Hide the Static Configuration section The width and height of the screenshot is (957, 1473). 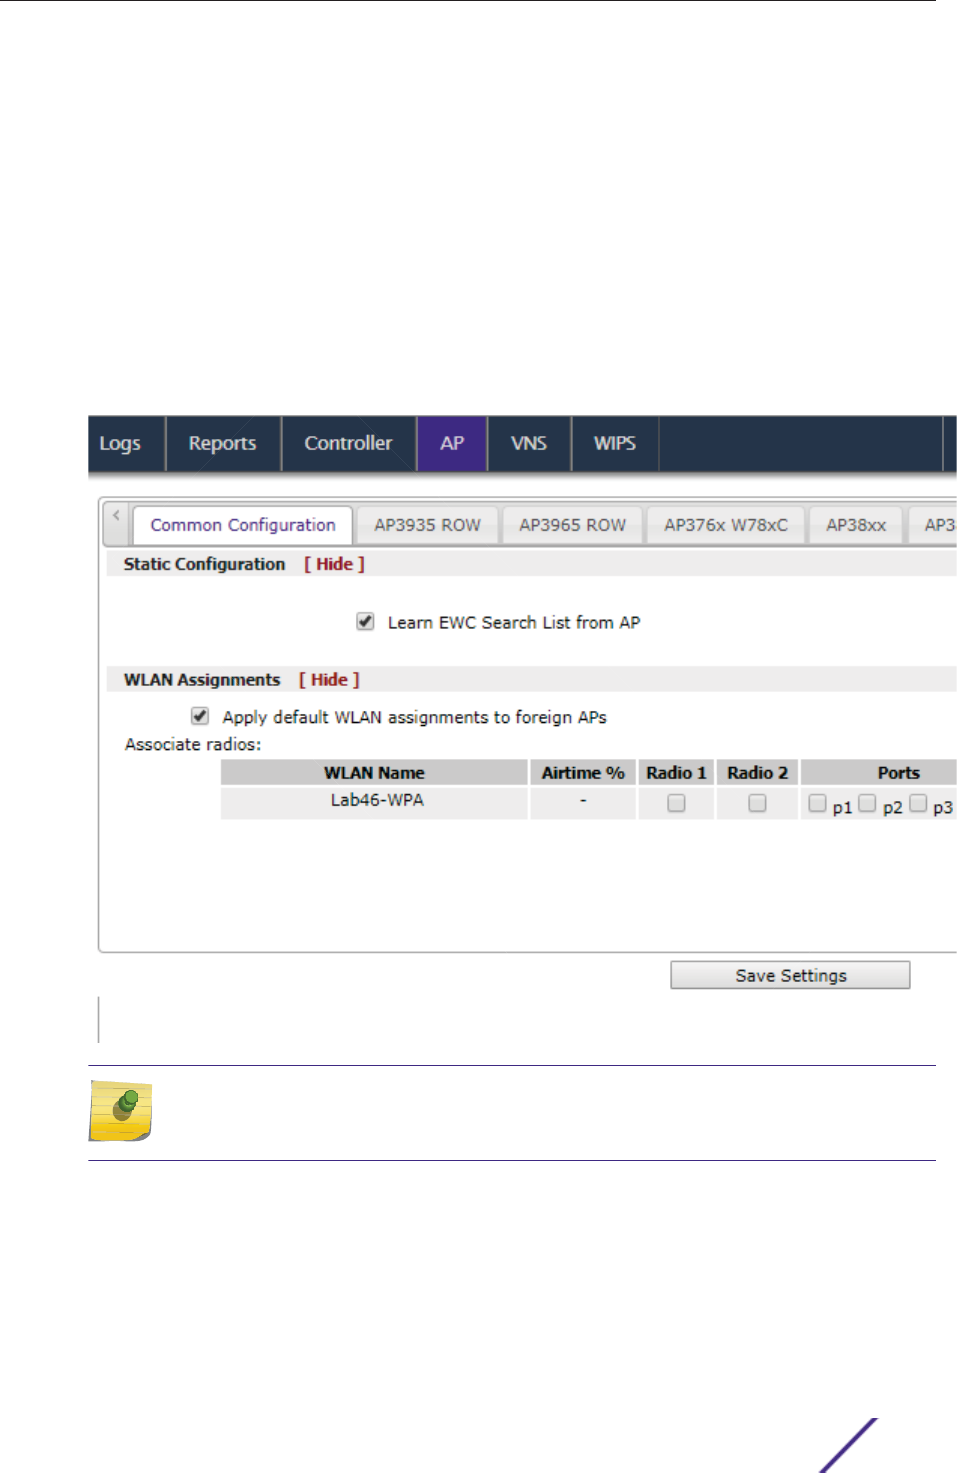(x=334, y=564)
